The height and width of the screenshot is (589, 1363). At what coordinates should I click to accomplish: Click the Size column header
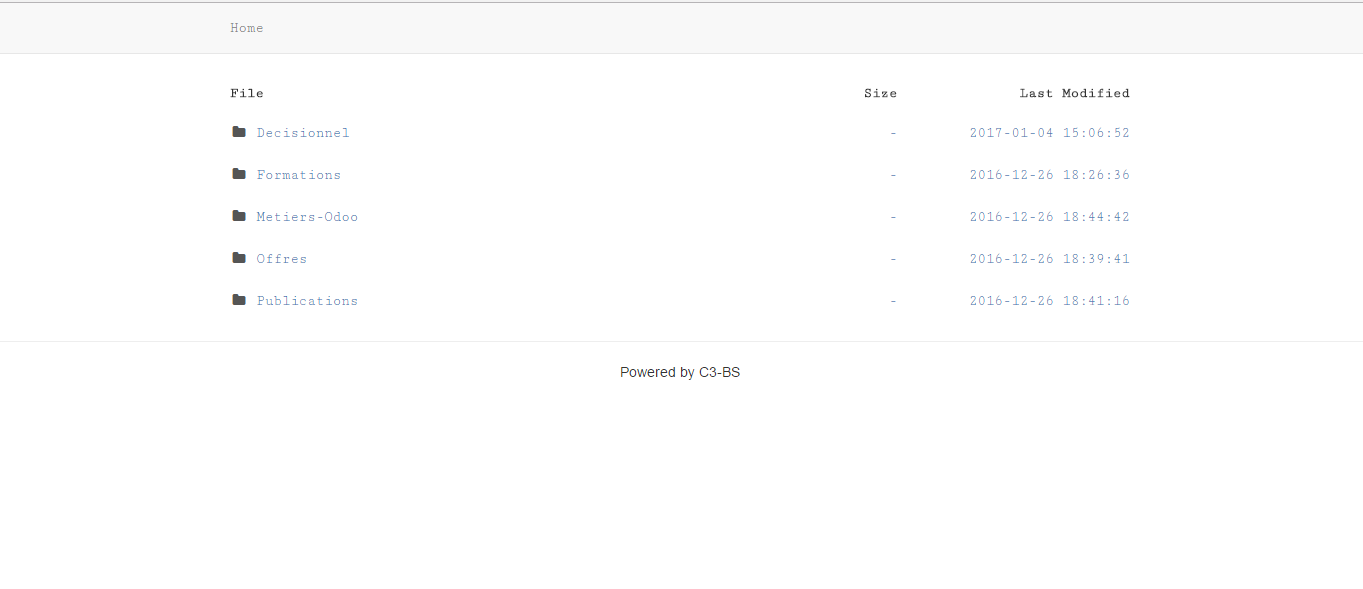pos(880,93)
